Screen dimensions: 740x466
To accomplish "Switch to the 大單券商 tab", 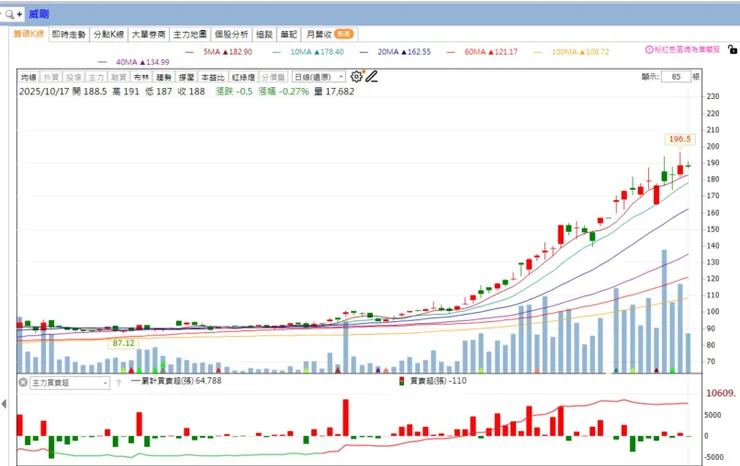I will [149, 34].
